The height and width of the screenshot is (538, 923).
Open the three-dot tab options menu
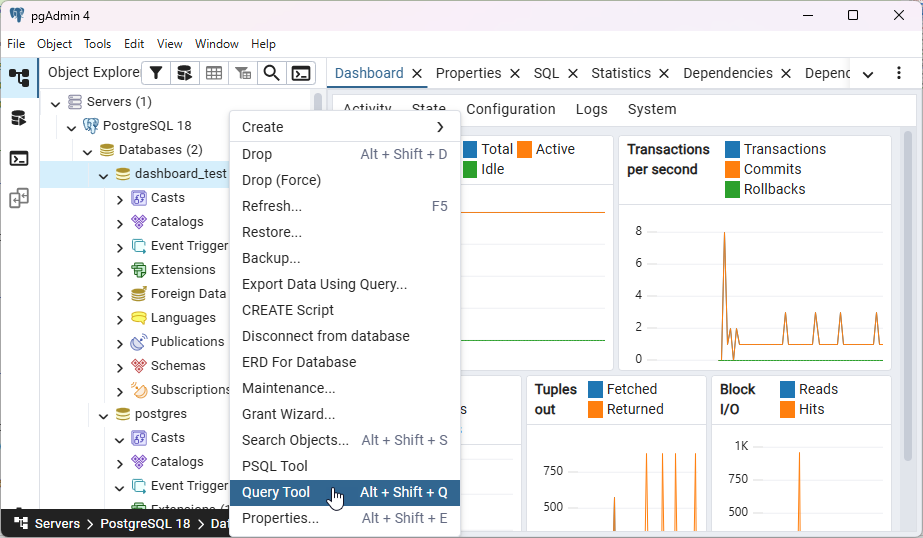click(898, 73)
